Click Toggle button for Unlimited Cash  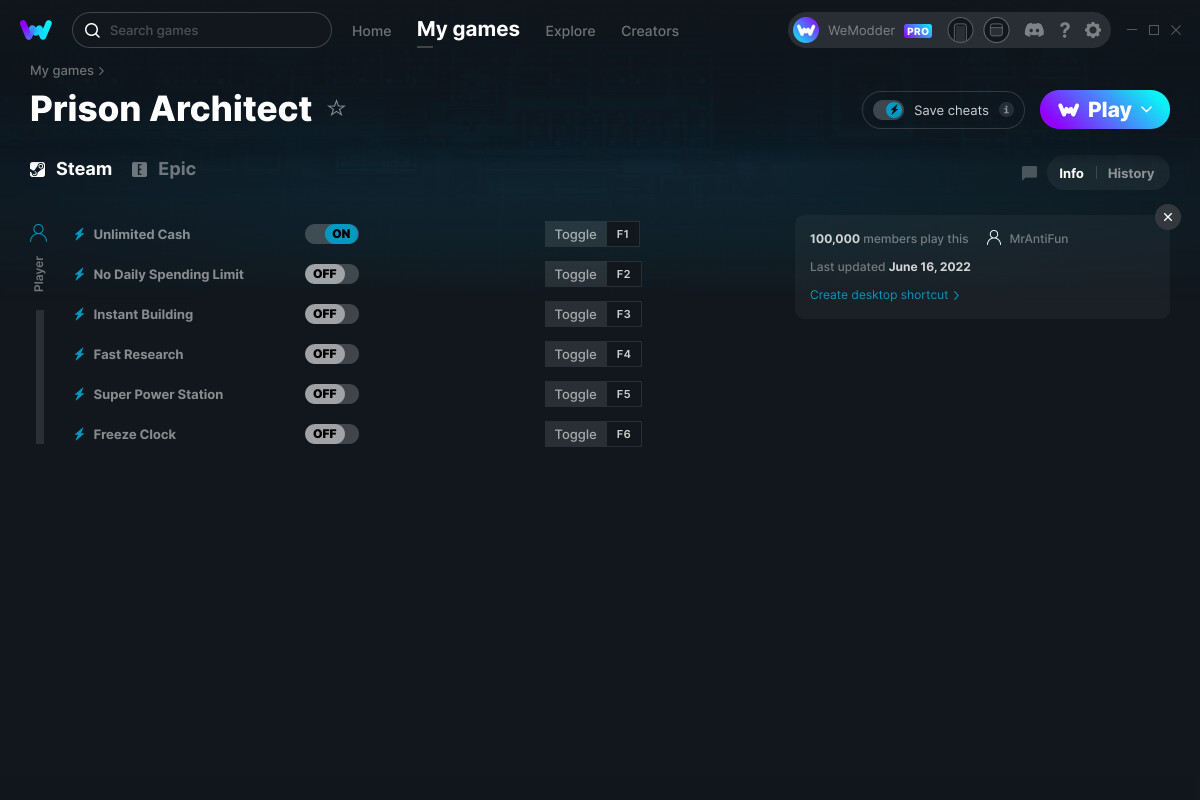pos(575,234)
